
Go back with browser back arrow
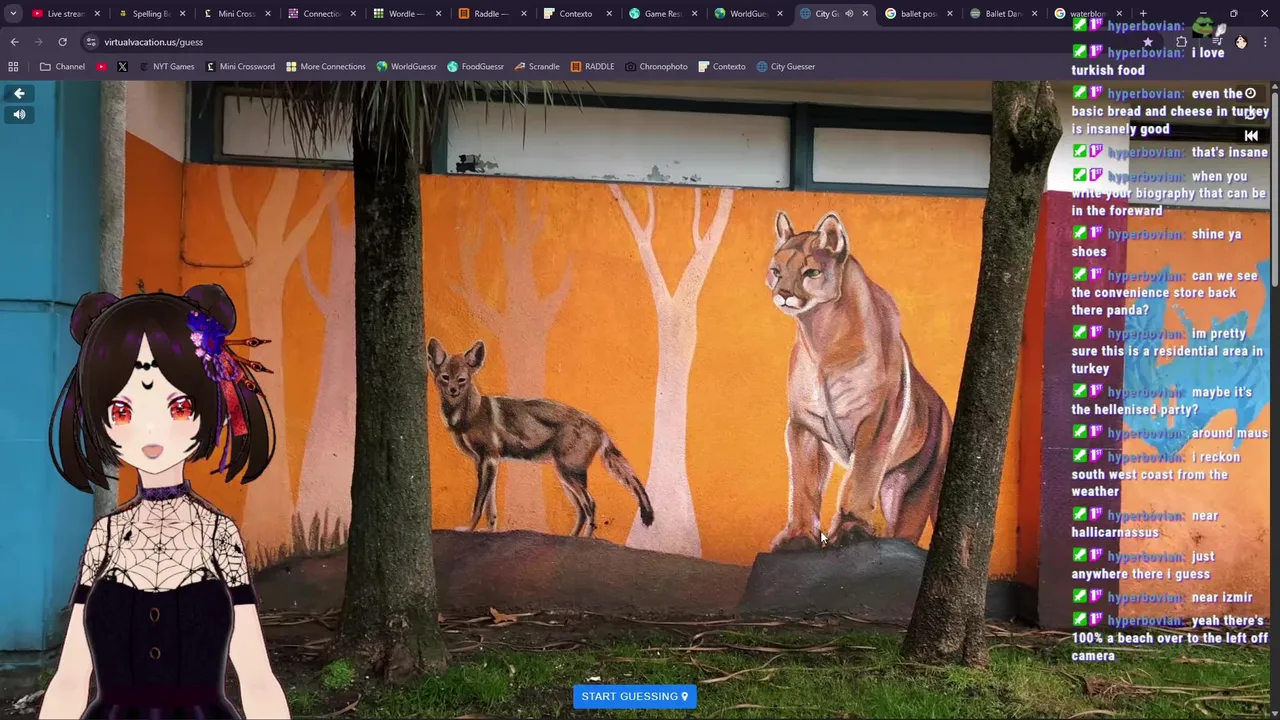pos(14,42)
